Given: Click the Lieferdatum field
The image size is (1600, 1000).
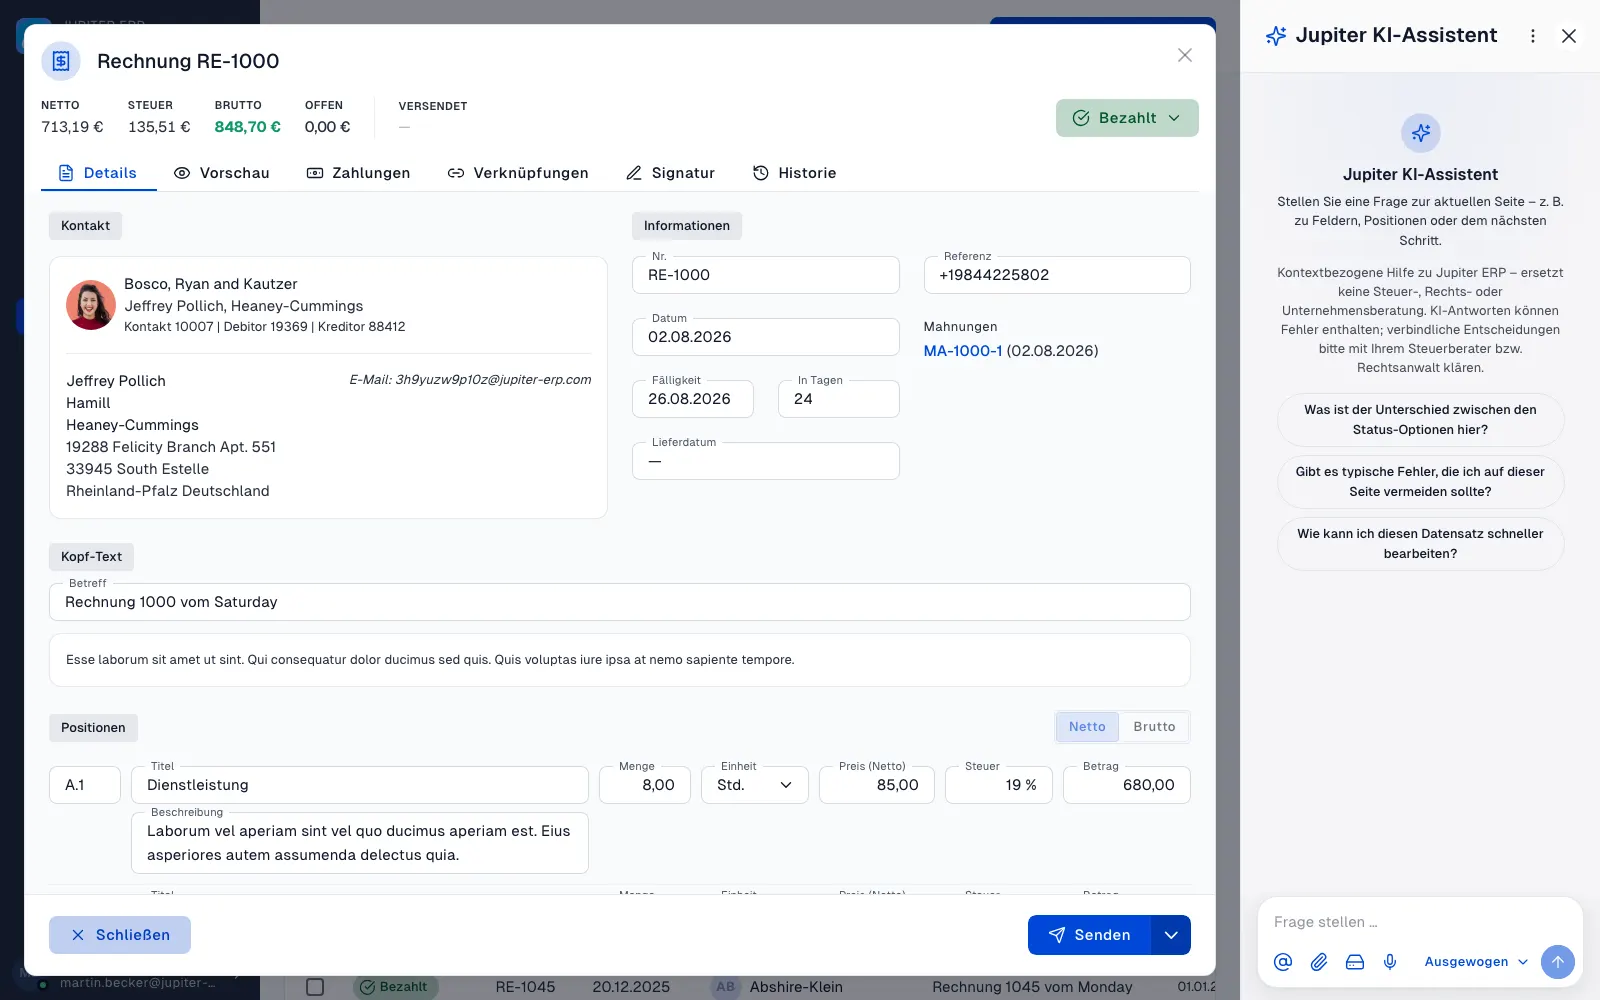Looking at the screenshot, I should (766, 461).
